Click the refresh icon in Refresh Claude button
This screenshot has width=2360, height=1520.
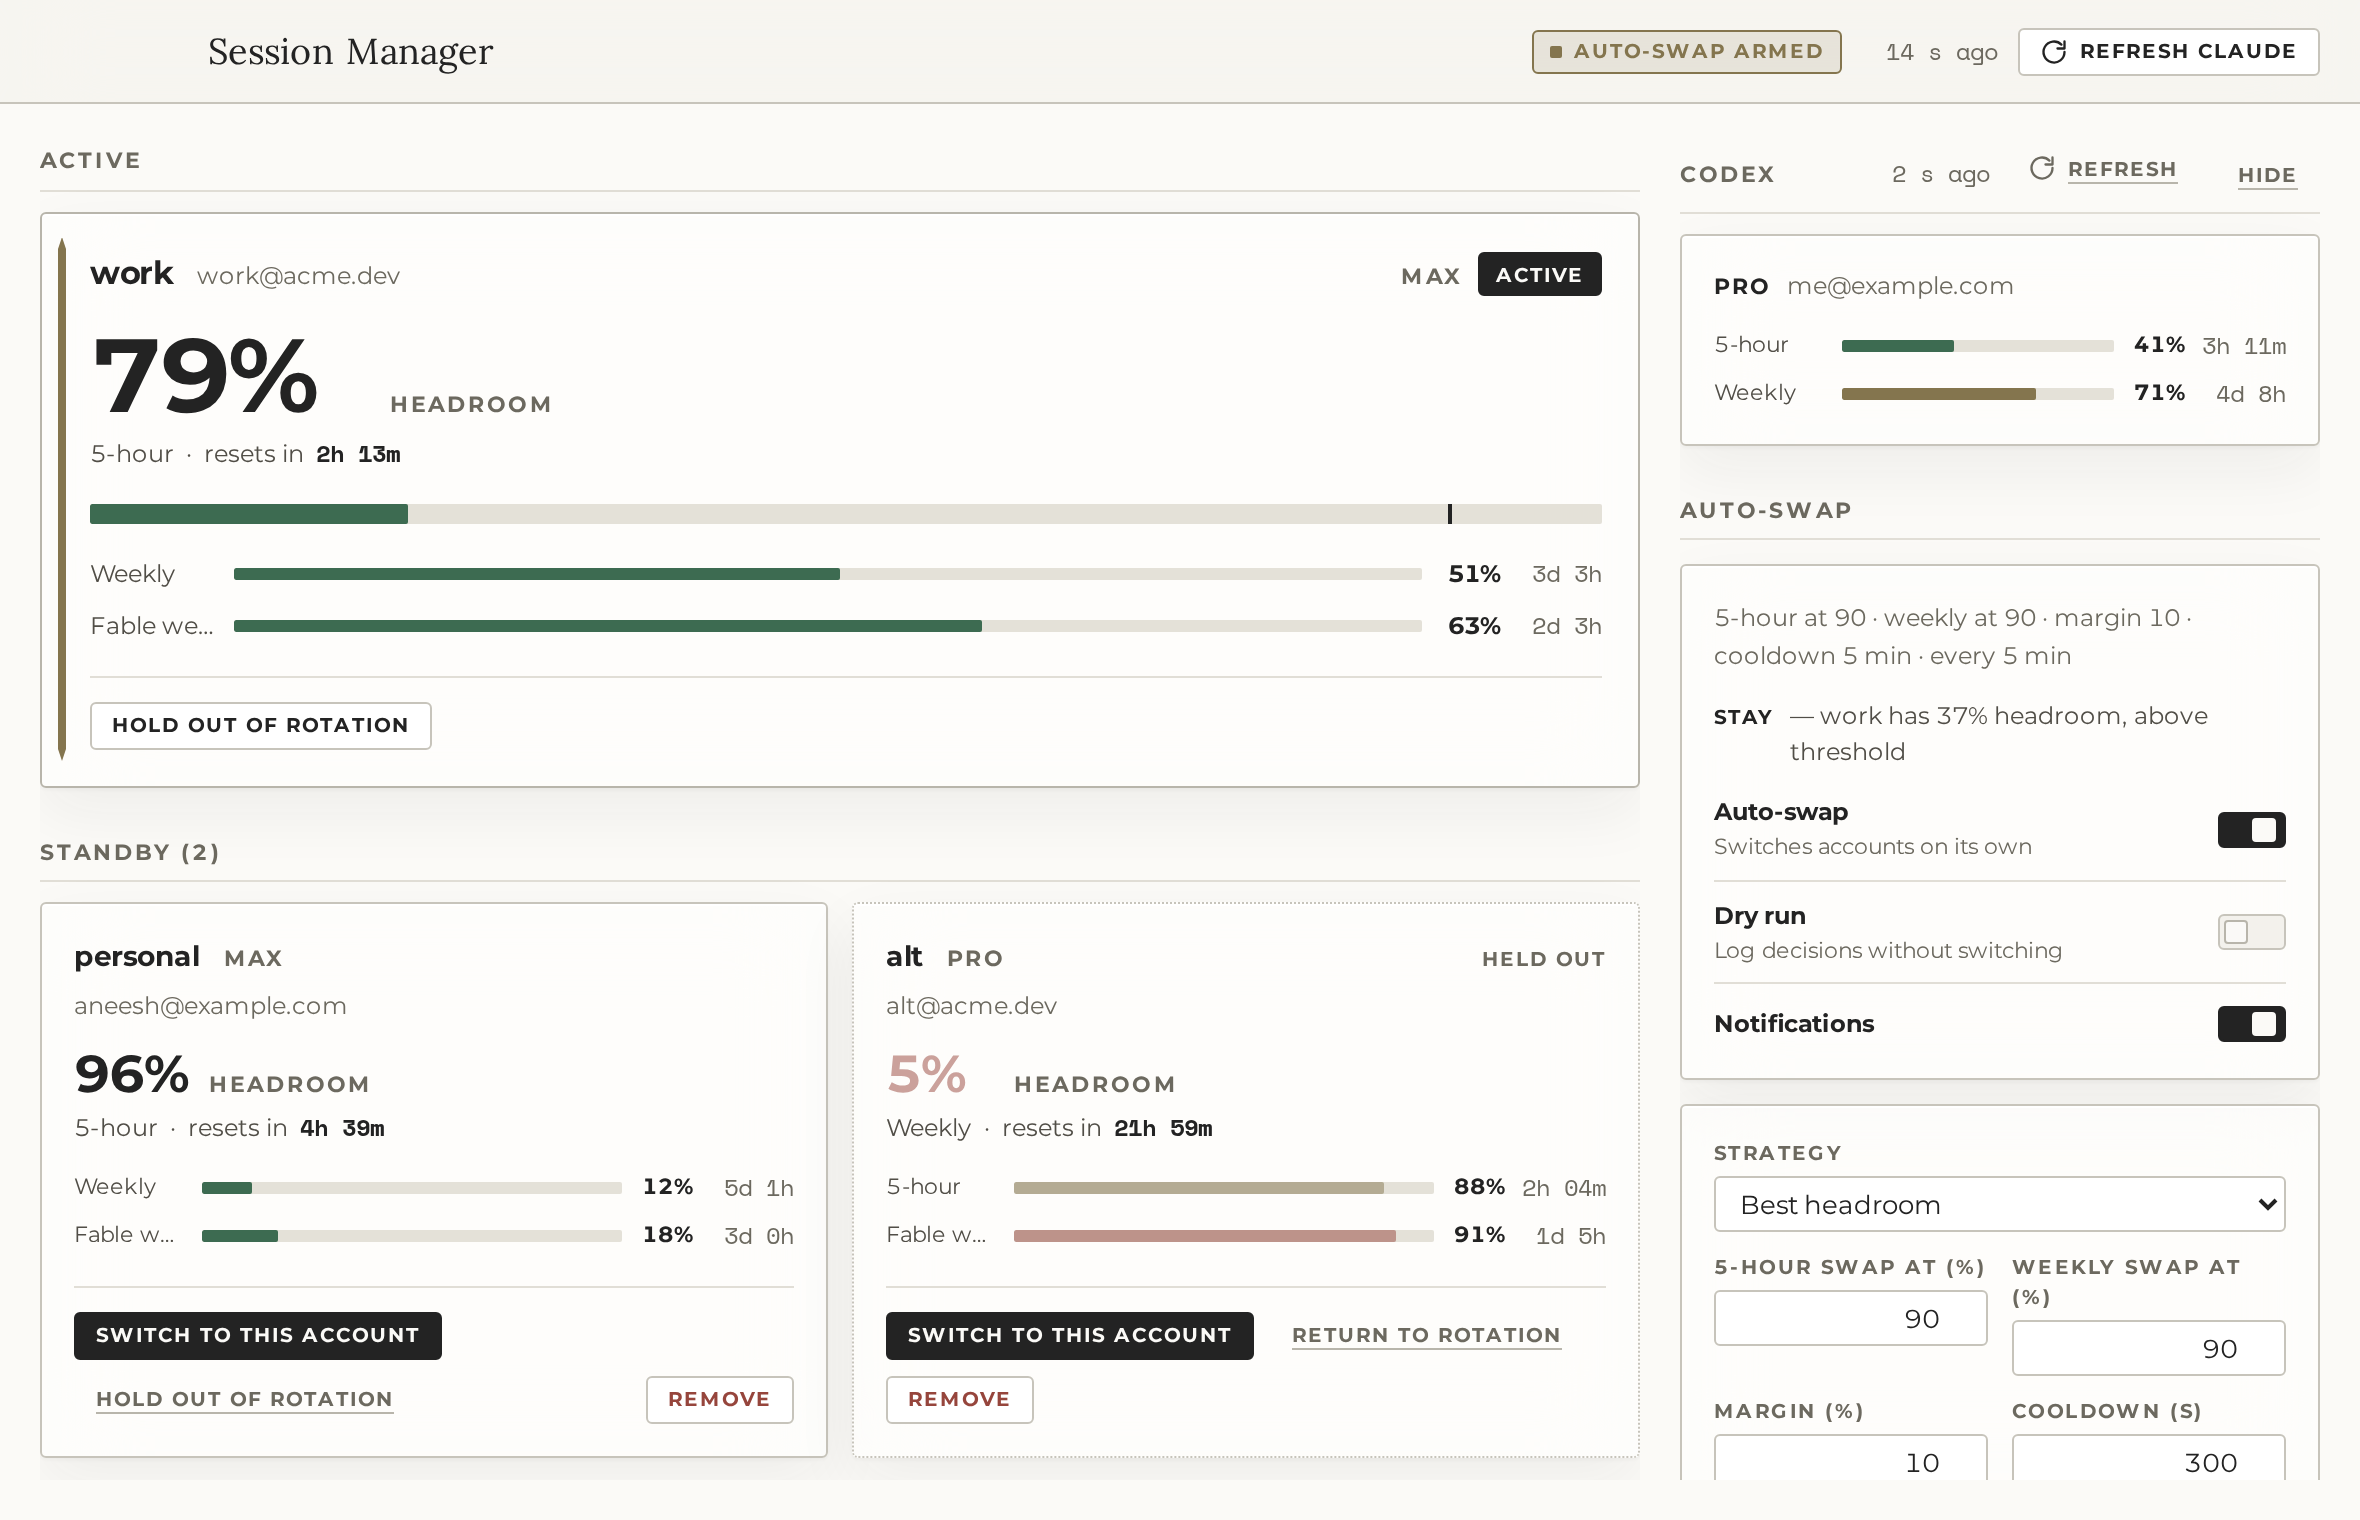pyautogui.click(x=2054, y=51)
